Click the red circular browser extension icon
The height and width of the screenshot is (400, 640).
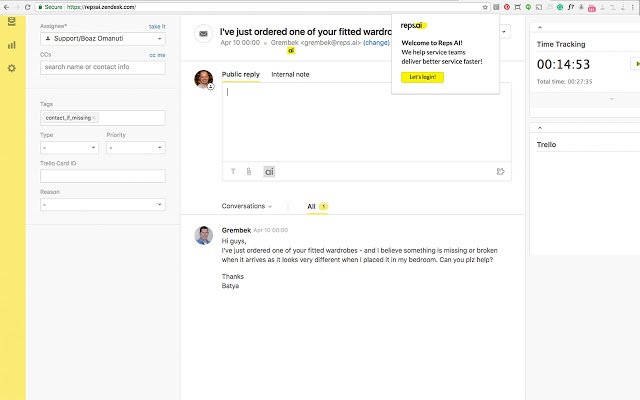(x=507, y=7)
